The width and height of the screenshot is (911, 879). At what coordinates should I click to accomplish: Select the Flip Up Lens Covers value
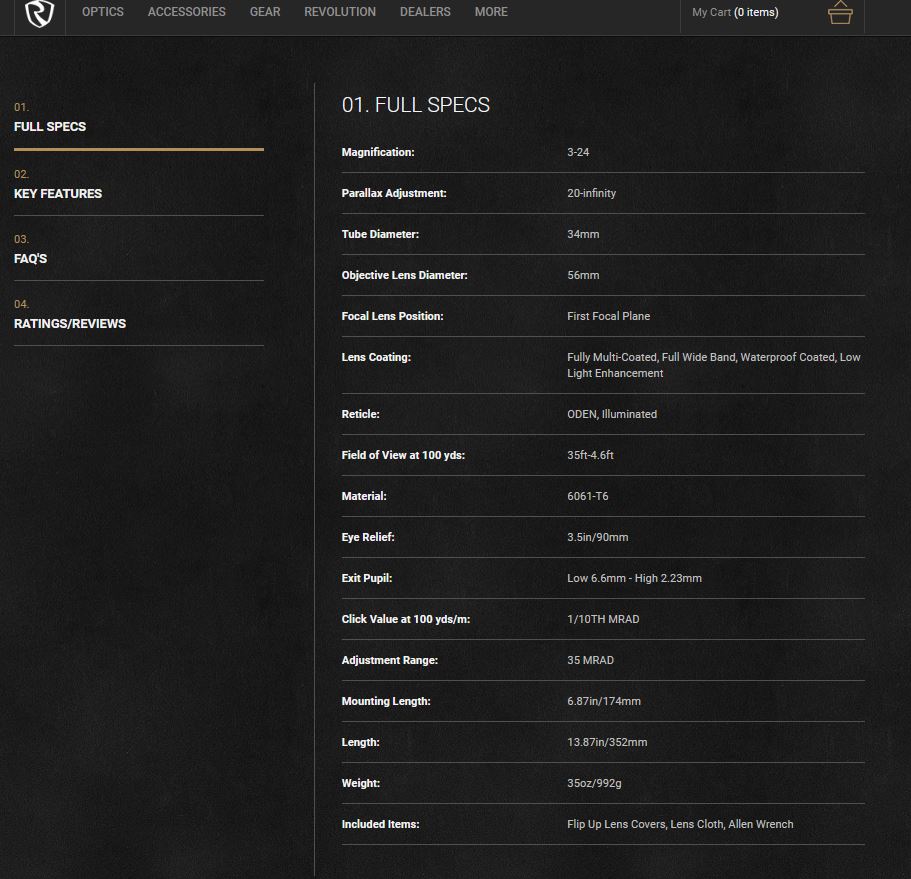pyautogui.click(x=680, y=824)
